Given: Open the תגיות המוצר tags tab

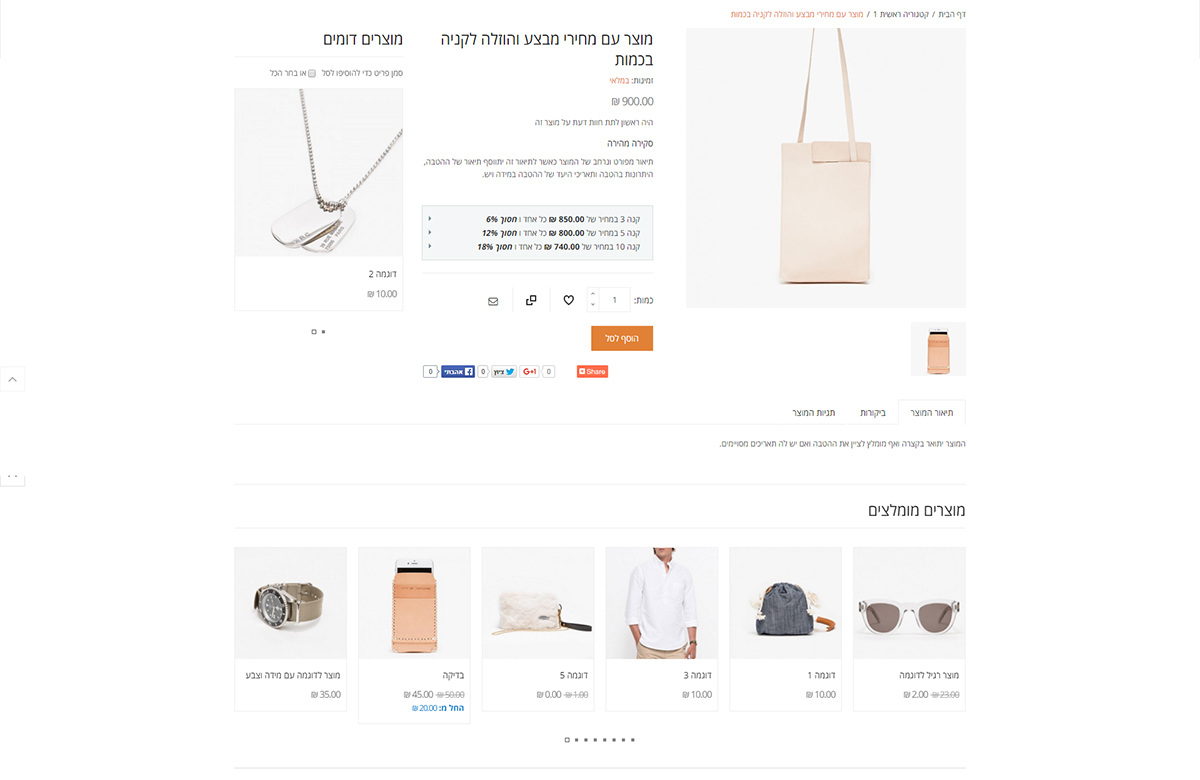Looking at the screenshot, I should [814, 412].
